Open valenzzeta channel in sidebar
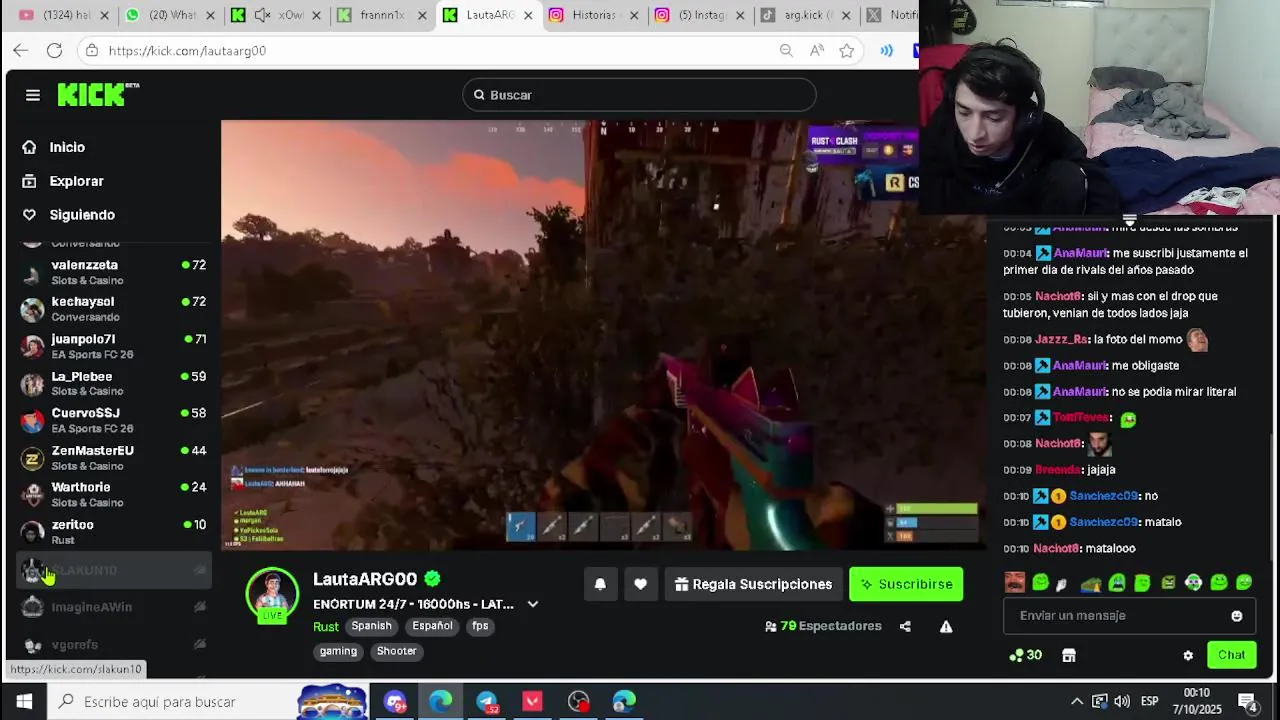1280x720 pixels. click(113, 272)
